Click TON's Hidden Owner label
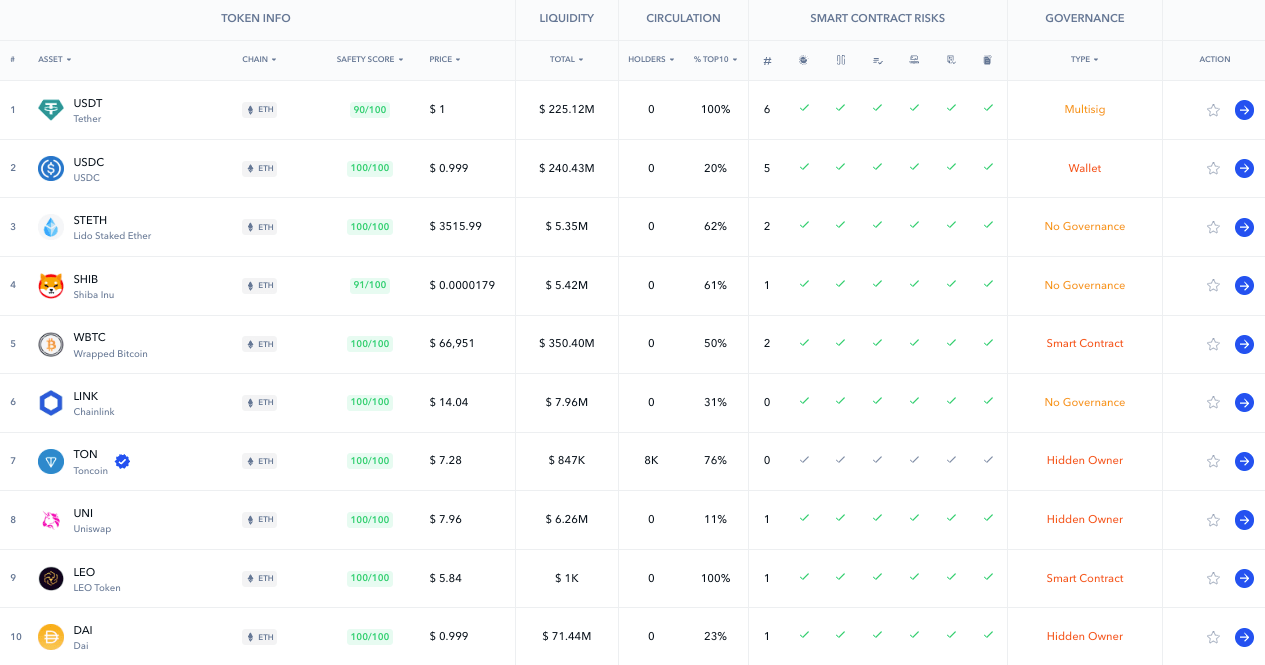The image size is (1265, 665). (x=1085, y=461)
